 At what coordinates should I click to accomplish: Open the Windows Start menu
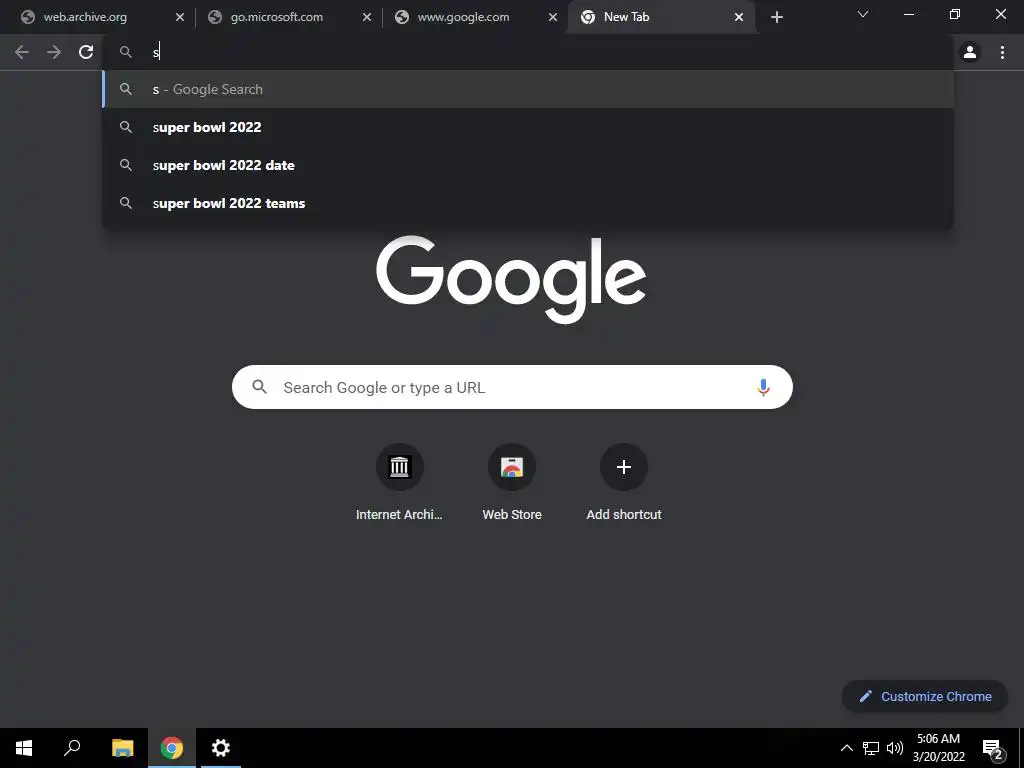[24, 748]
